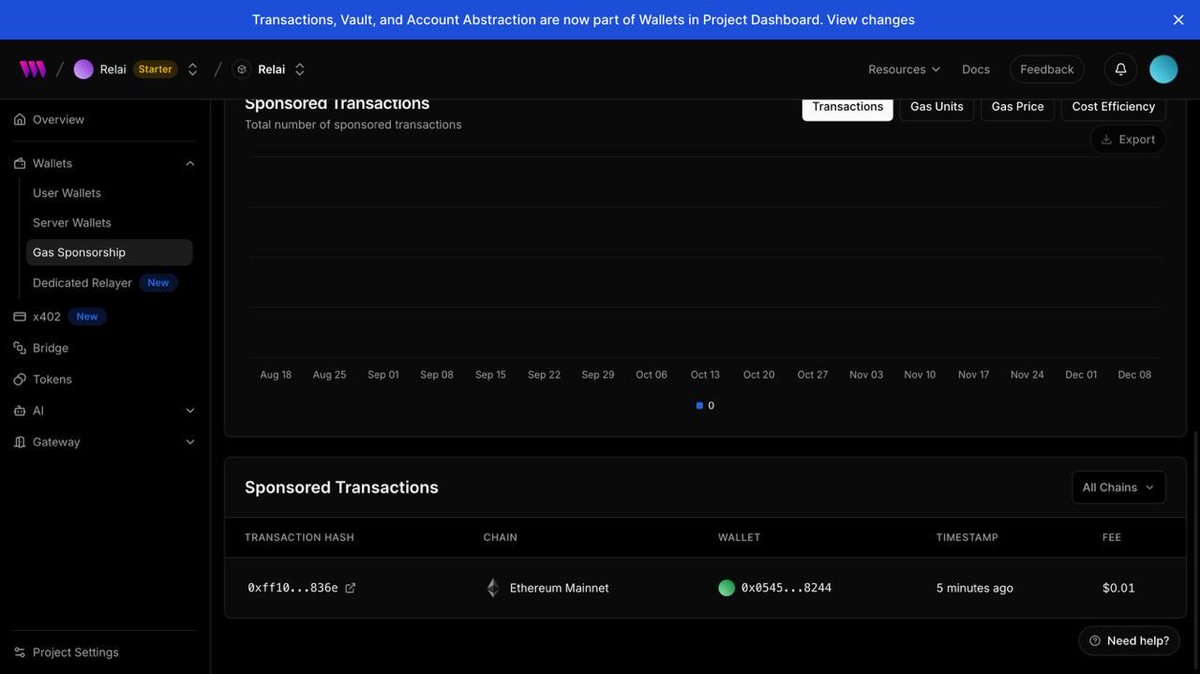Viewport: 1200px width, 674px height.
Task: Open x402 sidebar item
Action: pos(47,317)
